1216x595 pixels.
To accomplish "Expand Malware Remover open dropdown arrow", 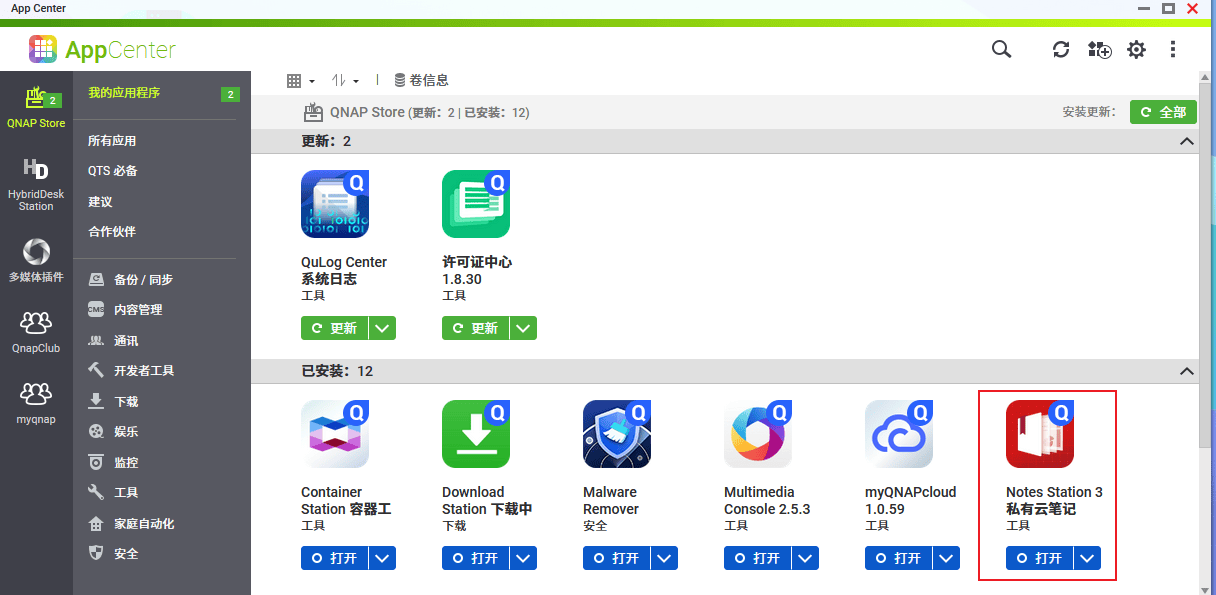I will [665, 558].
